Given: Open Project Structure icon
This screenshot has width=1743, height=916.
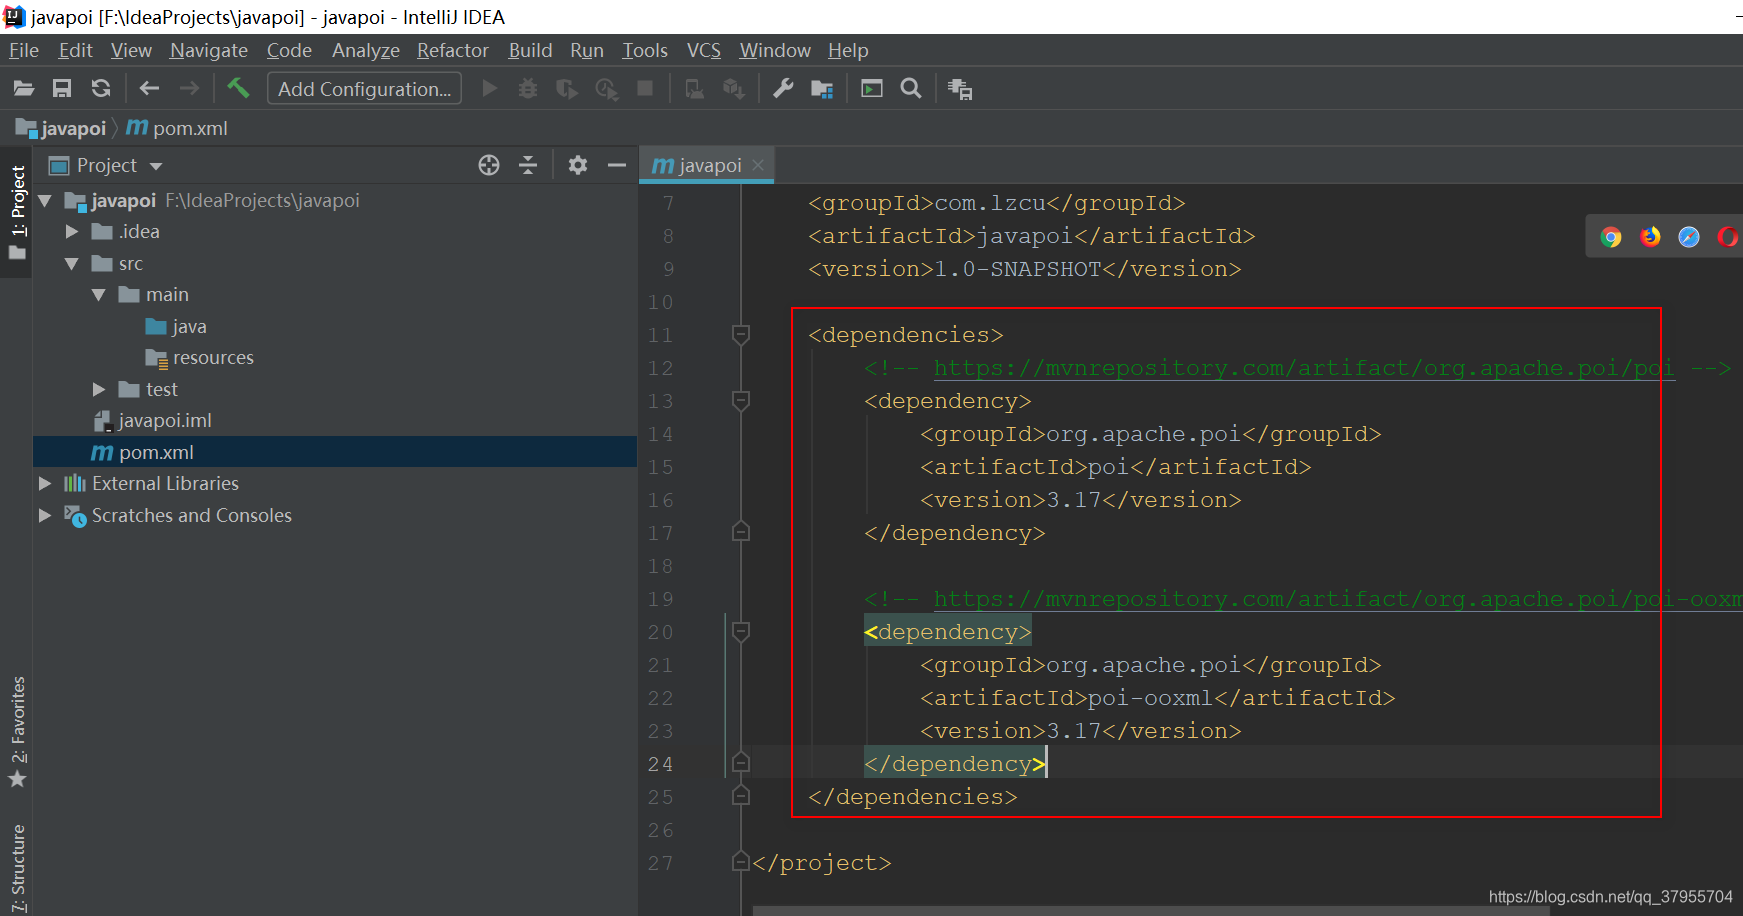Looking at the screenshot, I should [x=822, y=89].
